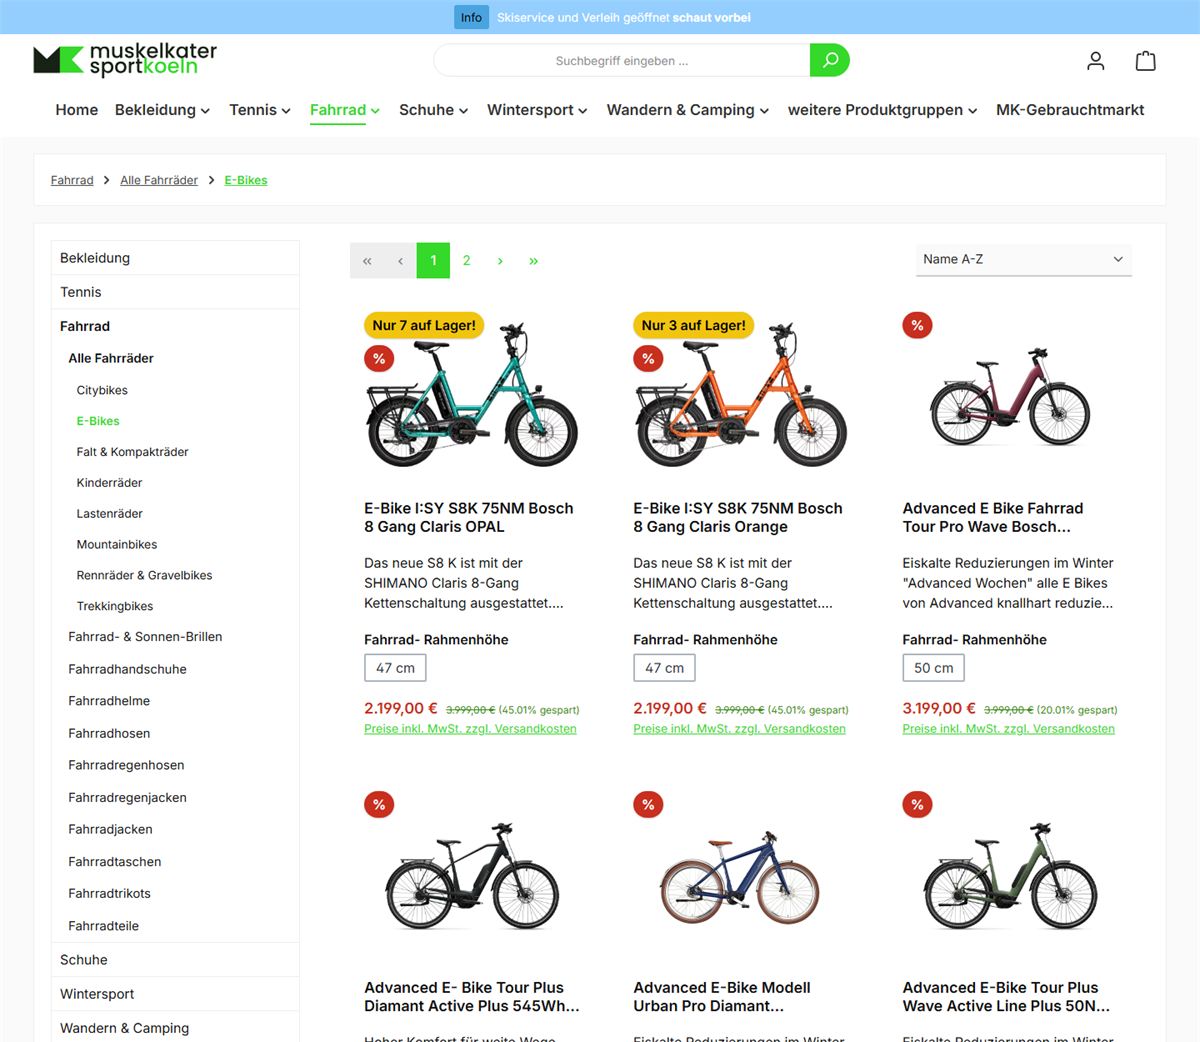This screenshot has height=1042, width=1200.
Task: Select 47 cm frame size for OPAL bike
Action: point(395,668)
